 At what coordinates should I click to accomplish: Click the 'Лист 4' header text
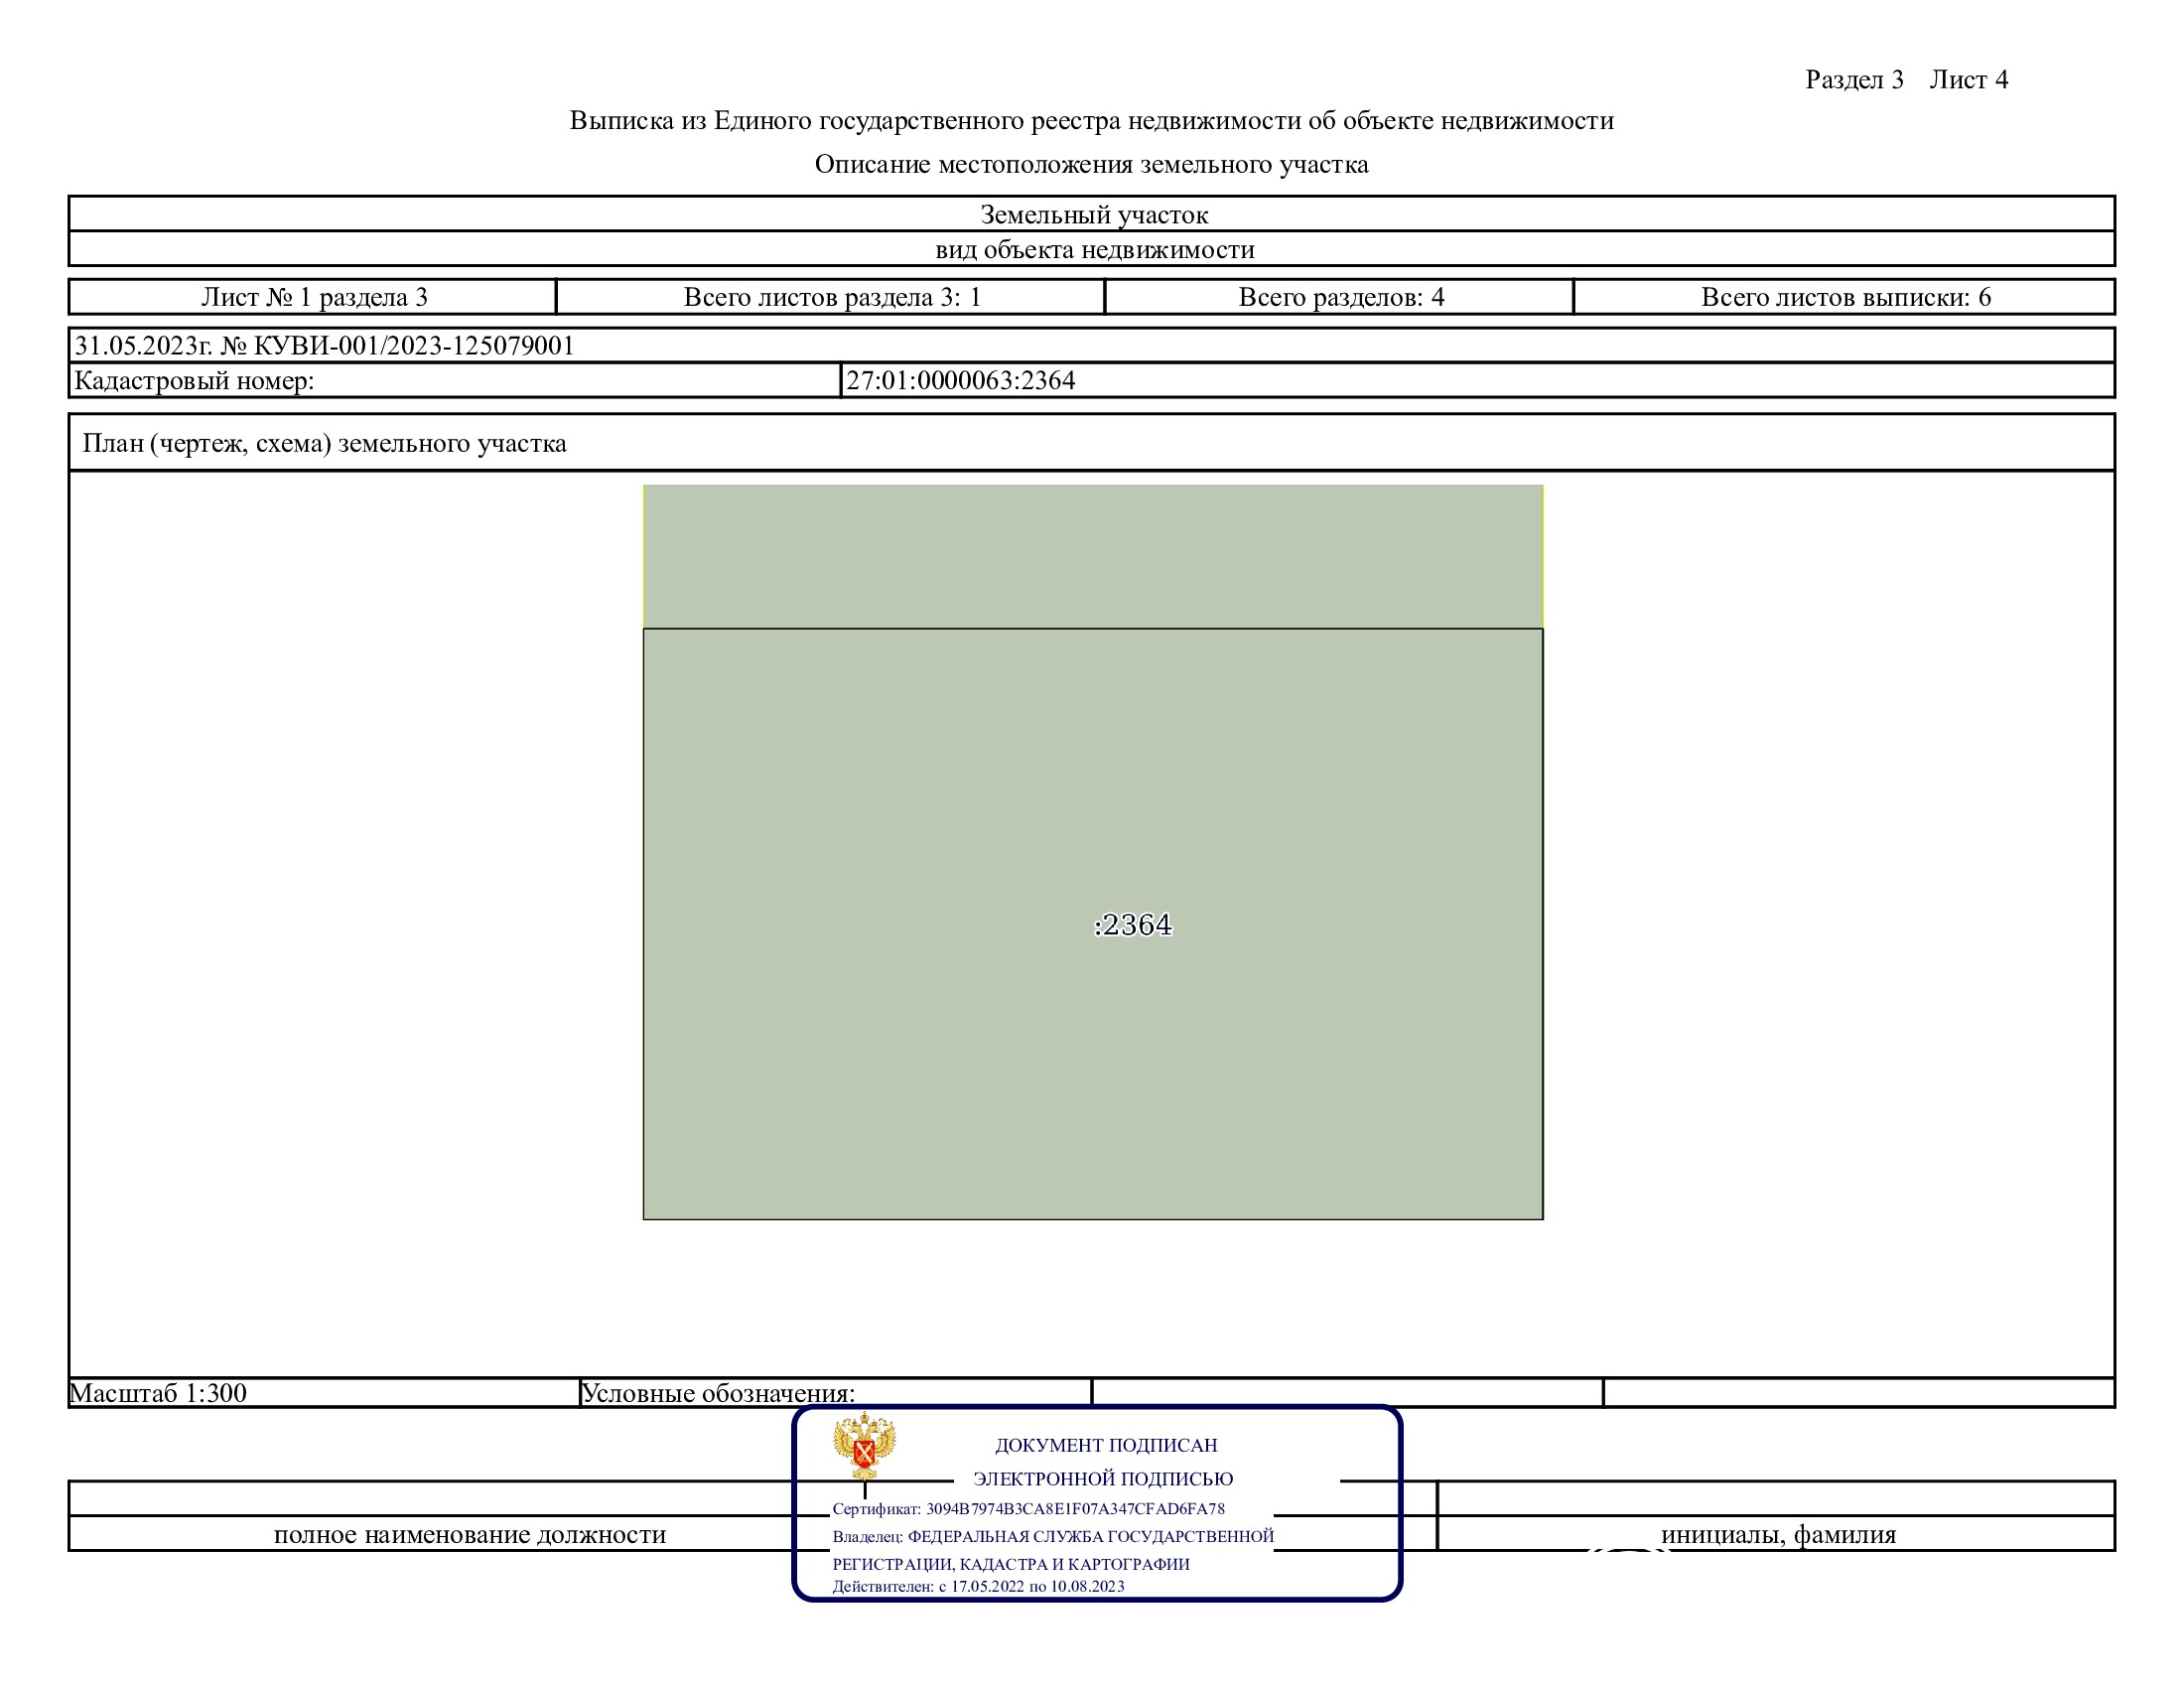(1968, 79)
